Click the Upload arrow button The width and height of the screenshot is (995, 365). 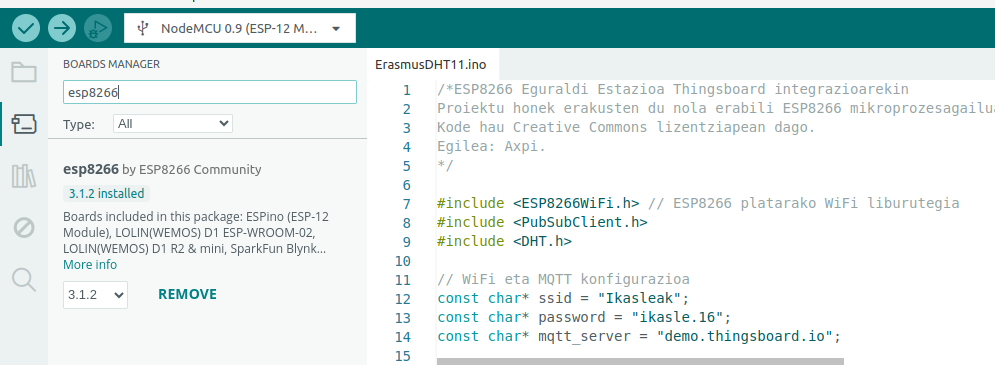click(62, 28)
